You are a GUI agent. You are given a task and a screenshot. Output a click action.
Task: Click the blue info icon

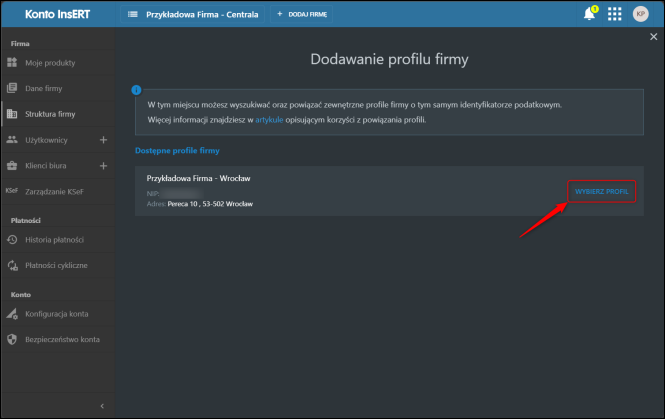pyautogui.click(x=136, y=90)
